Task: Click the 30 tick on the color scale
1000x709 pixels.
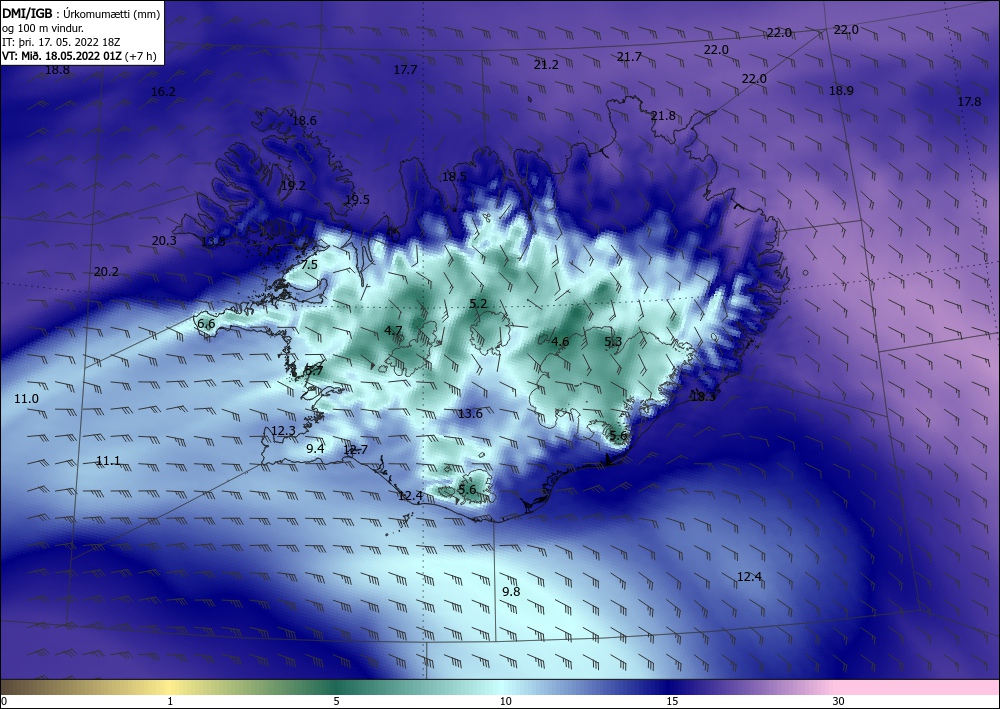Action: (x=838, y=701)
